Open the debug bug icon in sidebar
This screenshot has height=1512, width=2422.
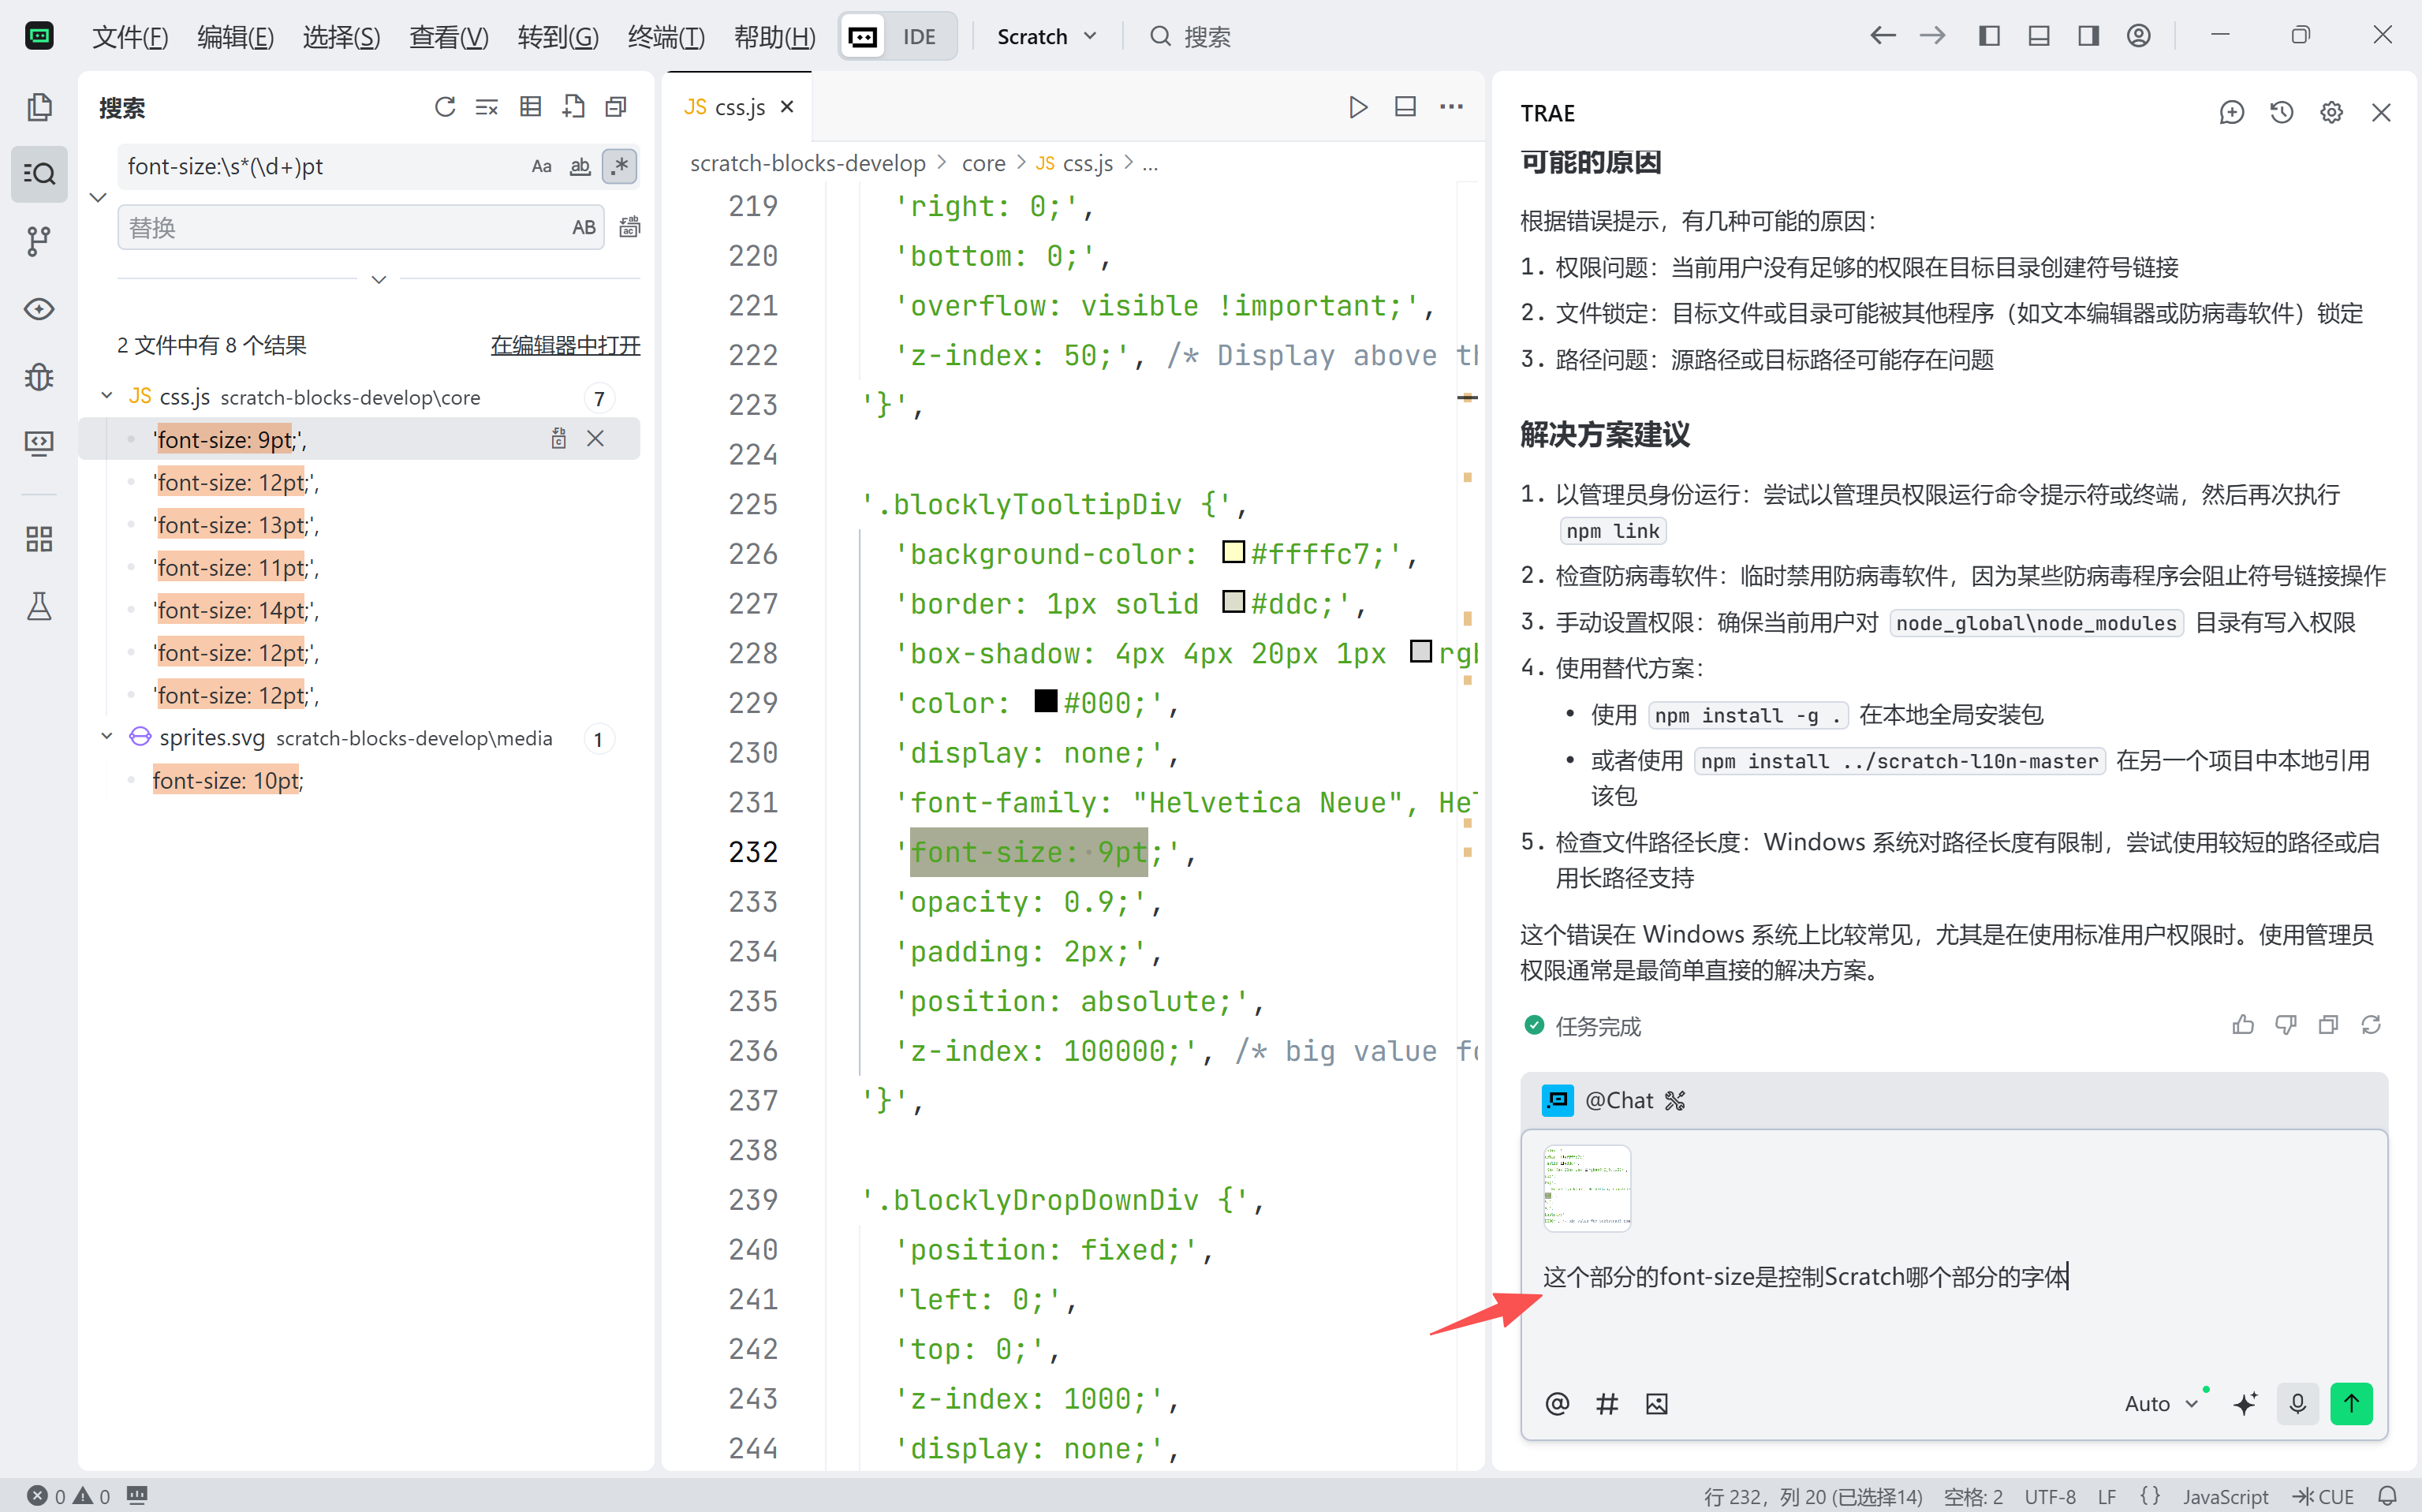click(38, 377)
